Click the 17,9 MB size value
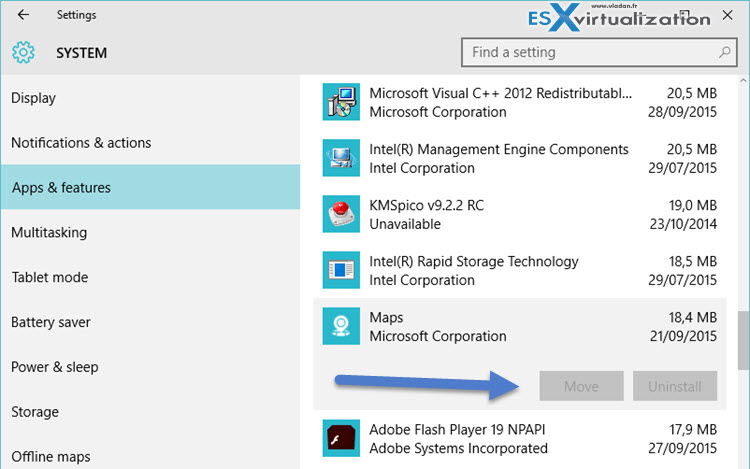The height and width of the screenshot is (469, 750). coord(693,429)
